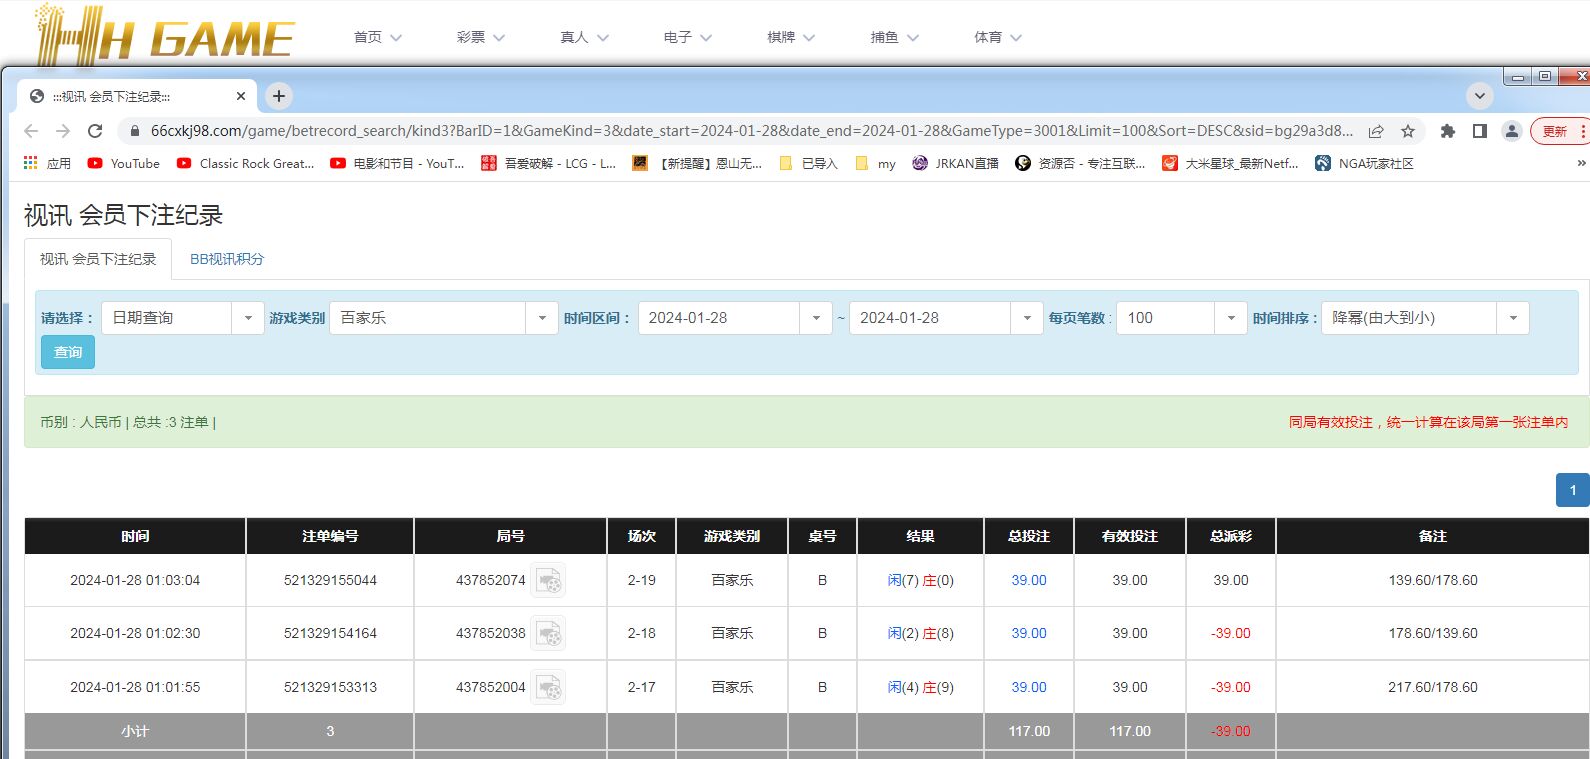The width and height of the screenshot is (1590, 759).
Task: Open the per-page count dropdown showing 100
Action: (1230, 318)
